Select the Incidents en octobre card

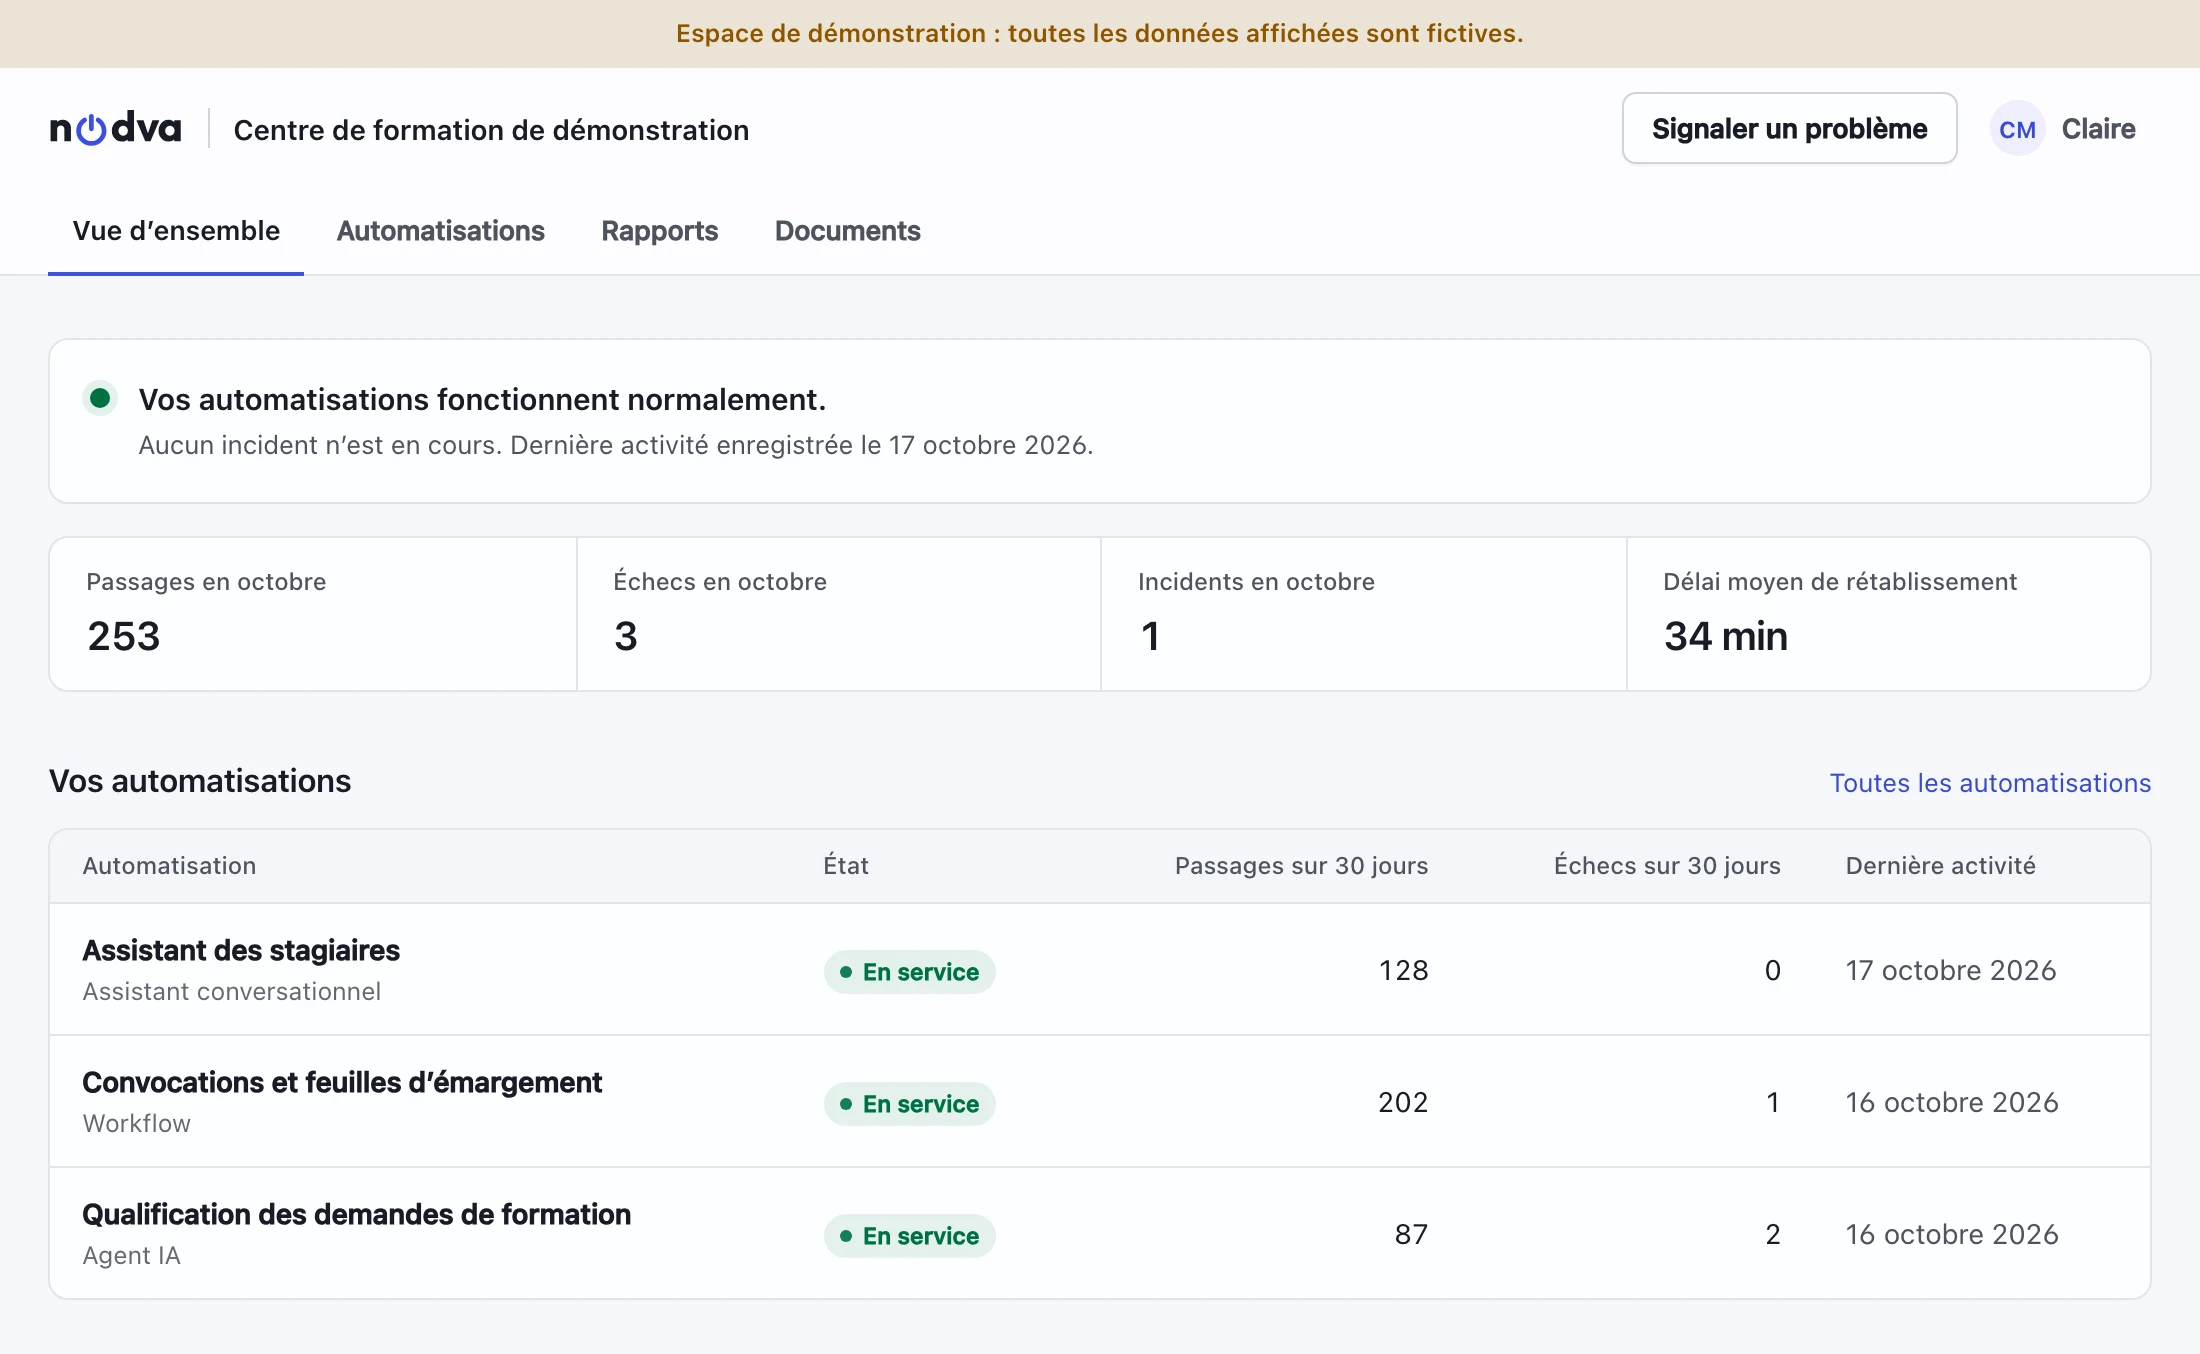[x=1364, y=614]
